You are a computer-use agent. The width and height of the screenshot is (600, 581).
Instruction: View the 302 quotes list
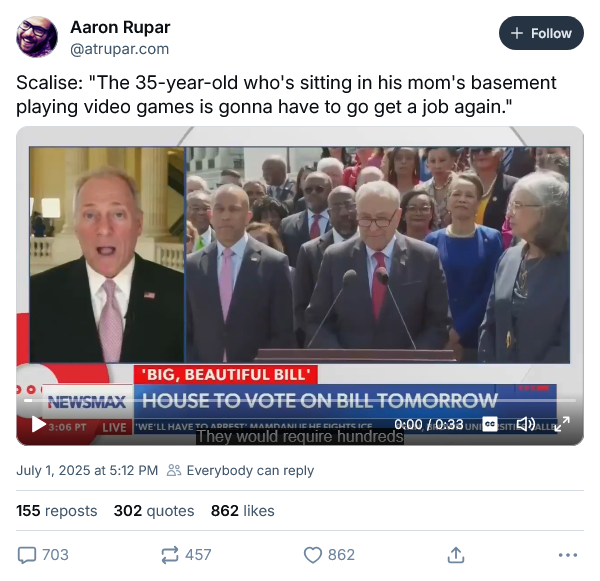tap(154, 511)
